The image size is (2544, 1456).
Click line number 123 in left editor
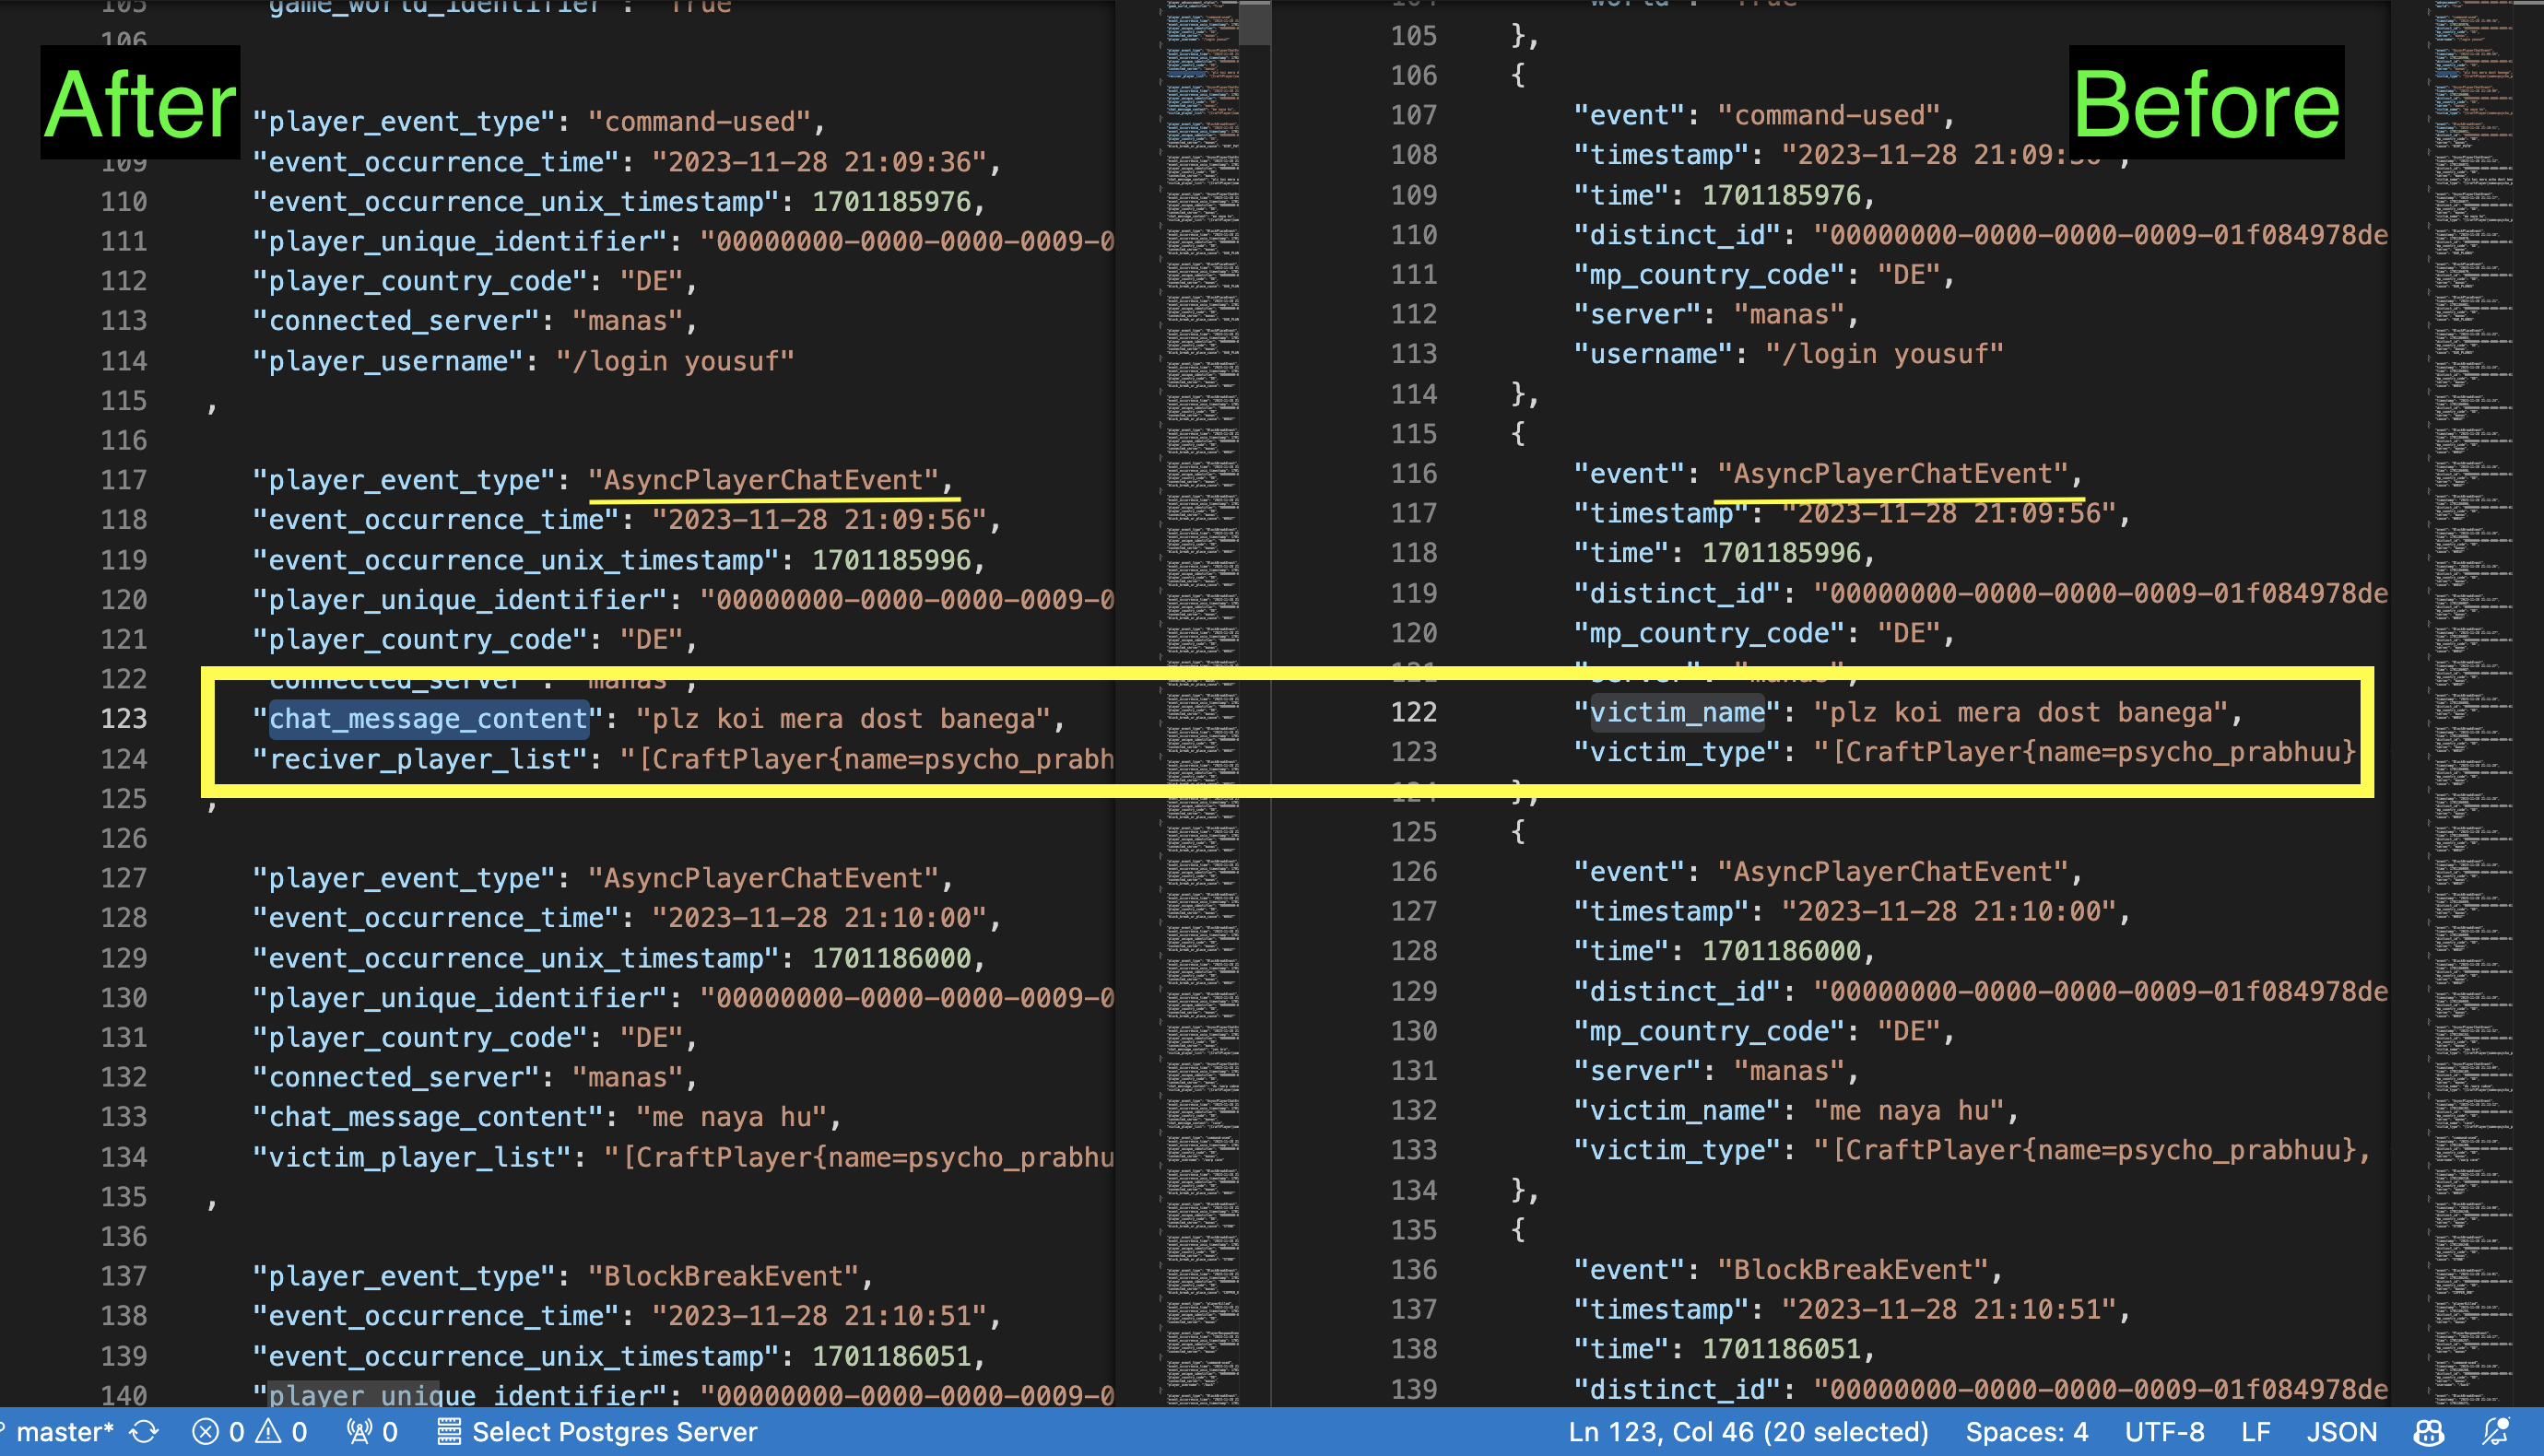(124, 719)
